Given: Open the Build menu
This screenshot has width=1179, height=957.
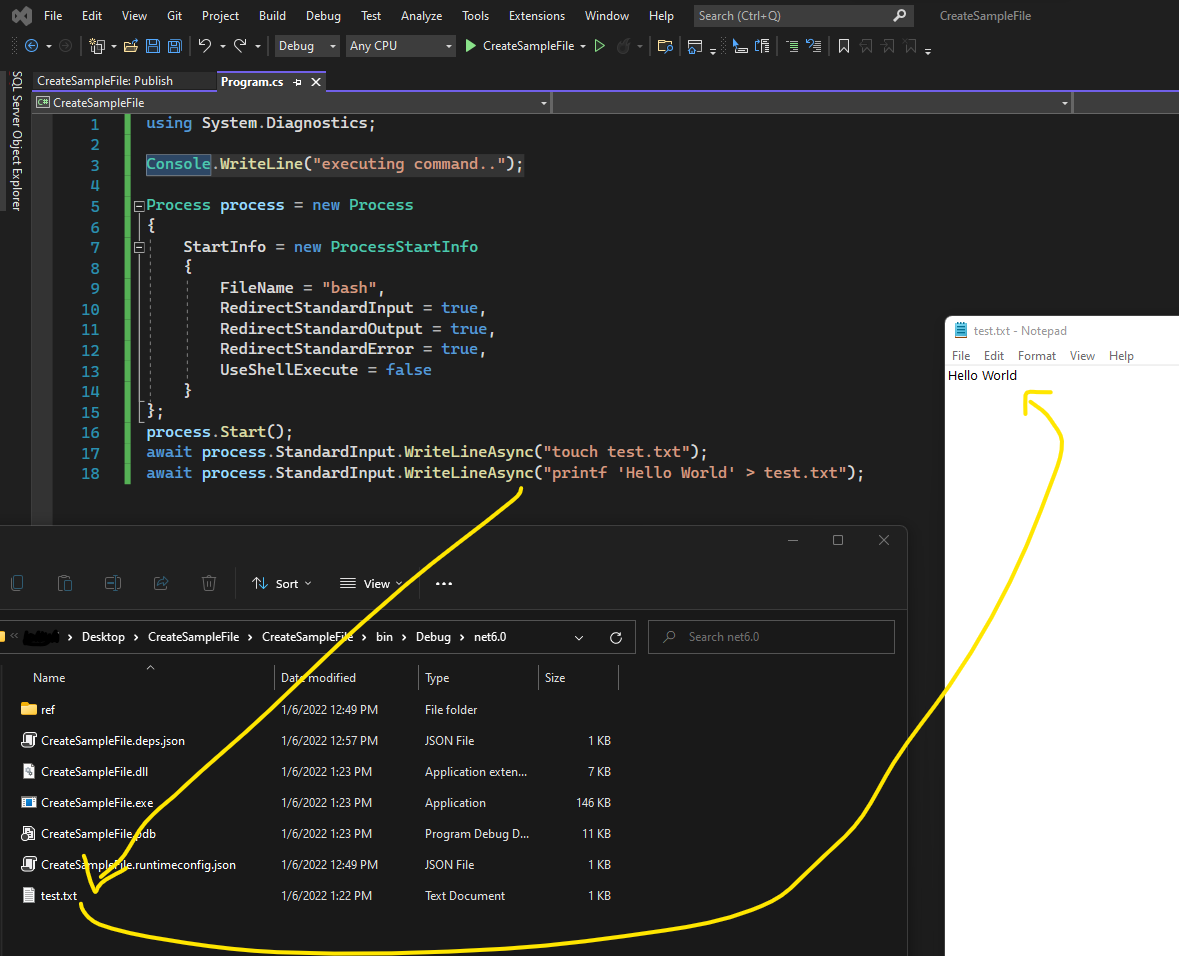Looking at the screenshot, I should [x=272, y=16].
